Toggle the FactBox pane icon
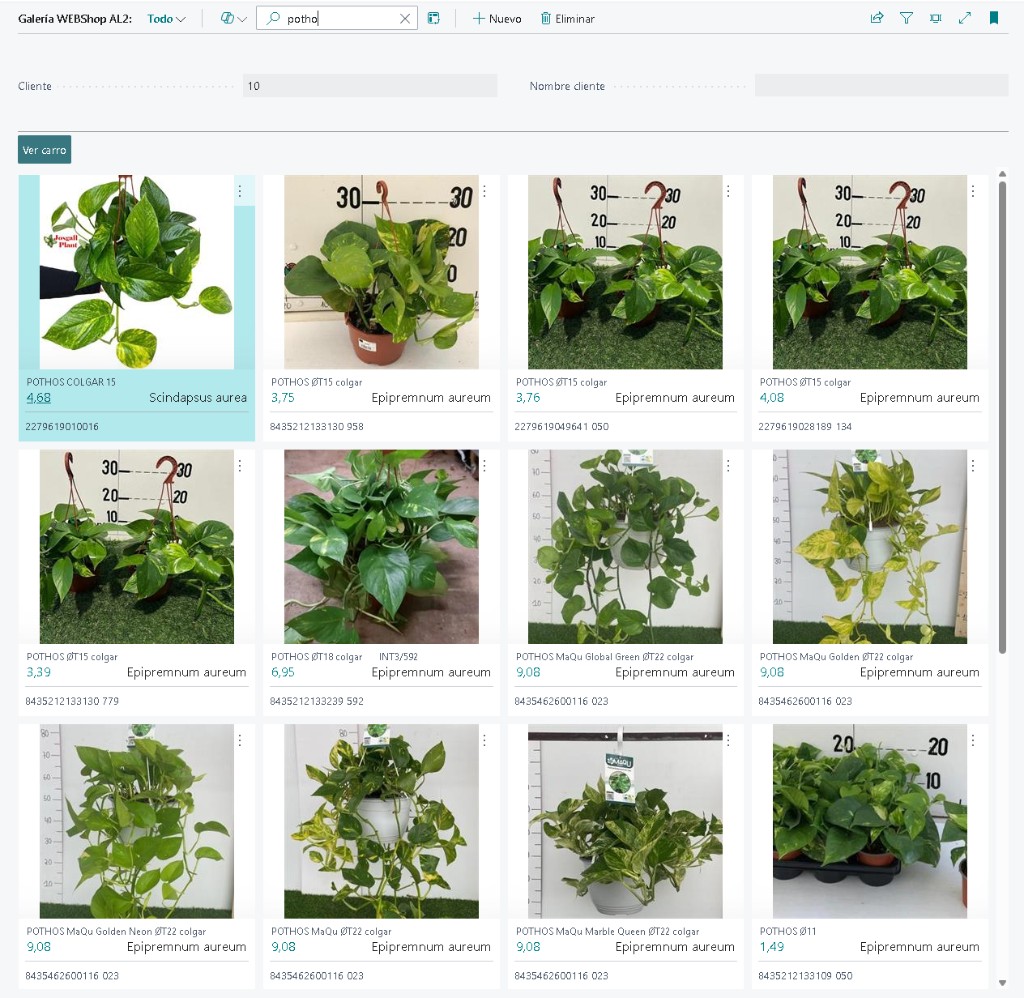This screenshot has width=1024, height=998. click(x=936, y=18)
